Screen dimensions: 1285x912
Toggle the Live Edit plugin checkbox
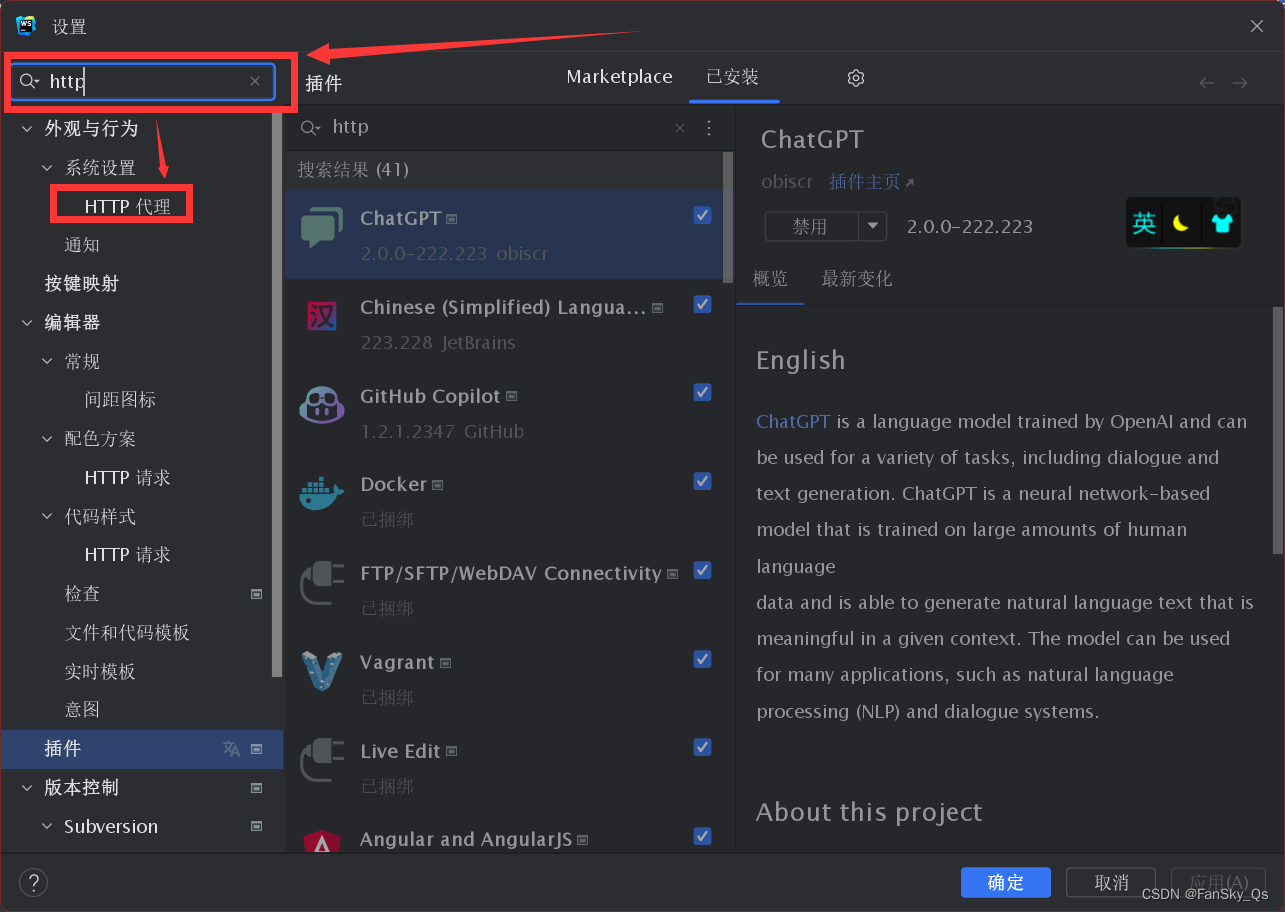[702, 747]
